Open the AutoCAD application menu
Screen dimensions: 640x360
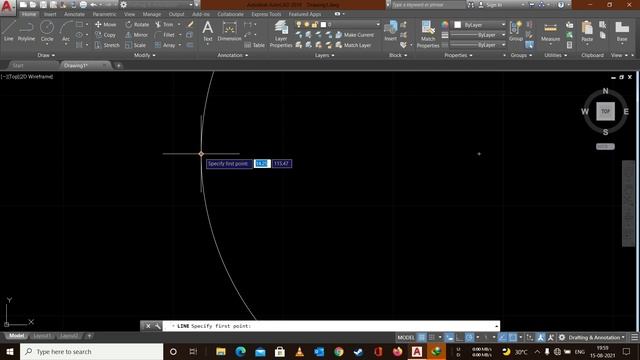point(7,7)
